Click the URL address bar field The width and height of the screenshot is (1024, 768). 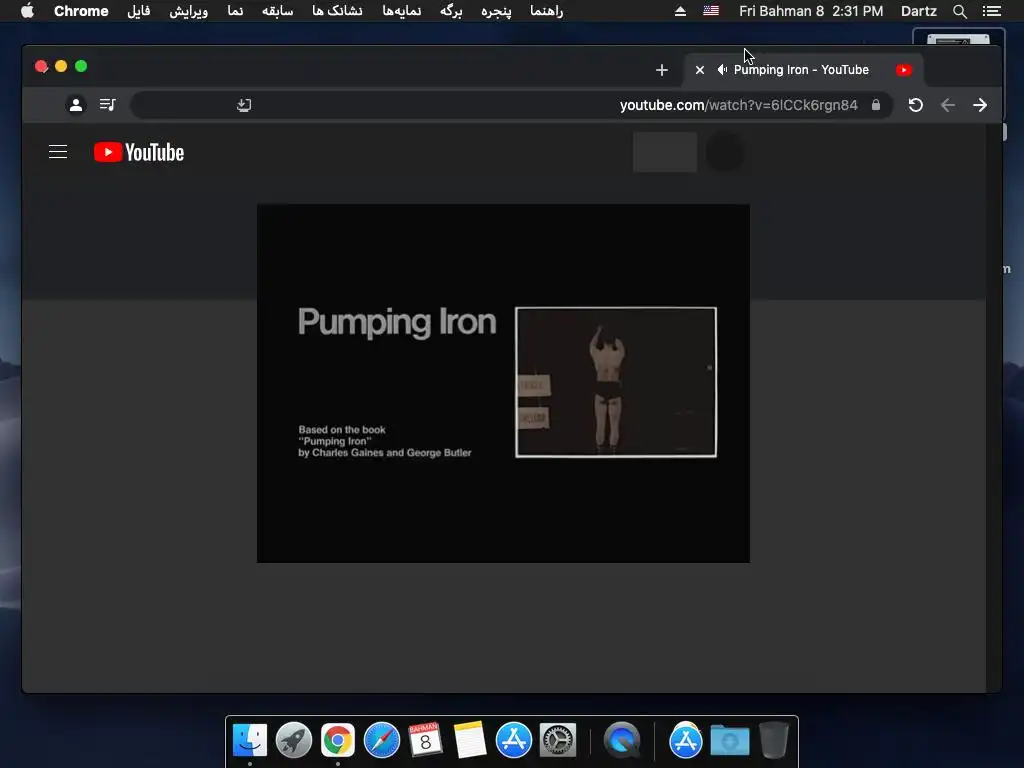(511, 105)
